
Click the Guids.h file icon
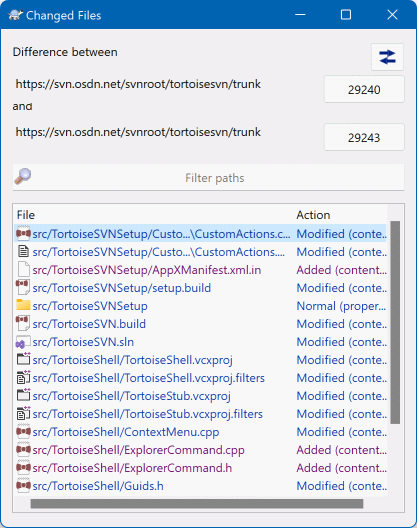point(23,486)
